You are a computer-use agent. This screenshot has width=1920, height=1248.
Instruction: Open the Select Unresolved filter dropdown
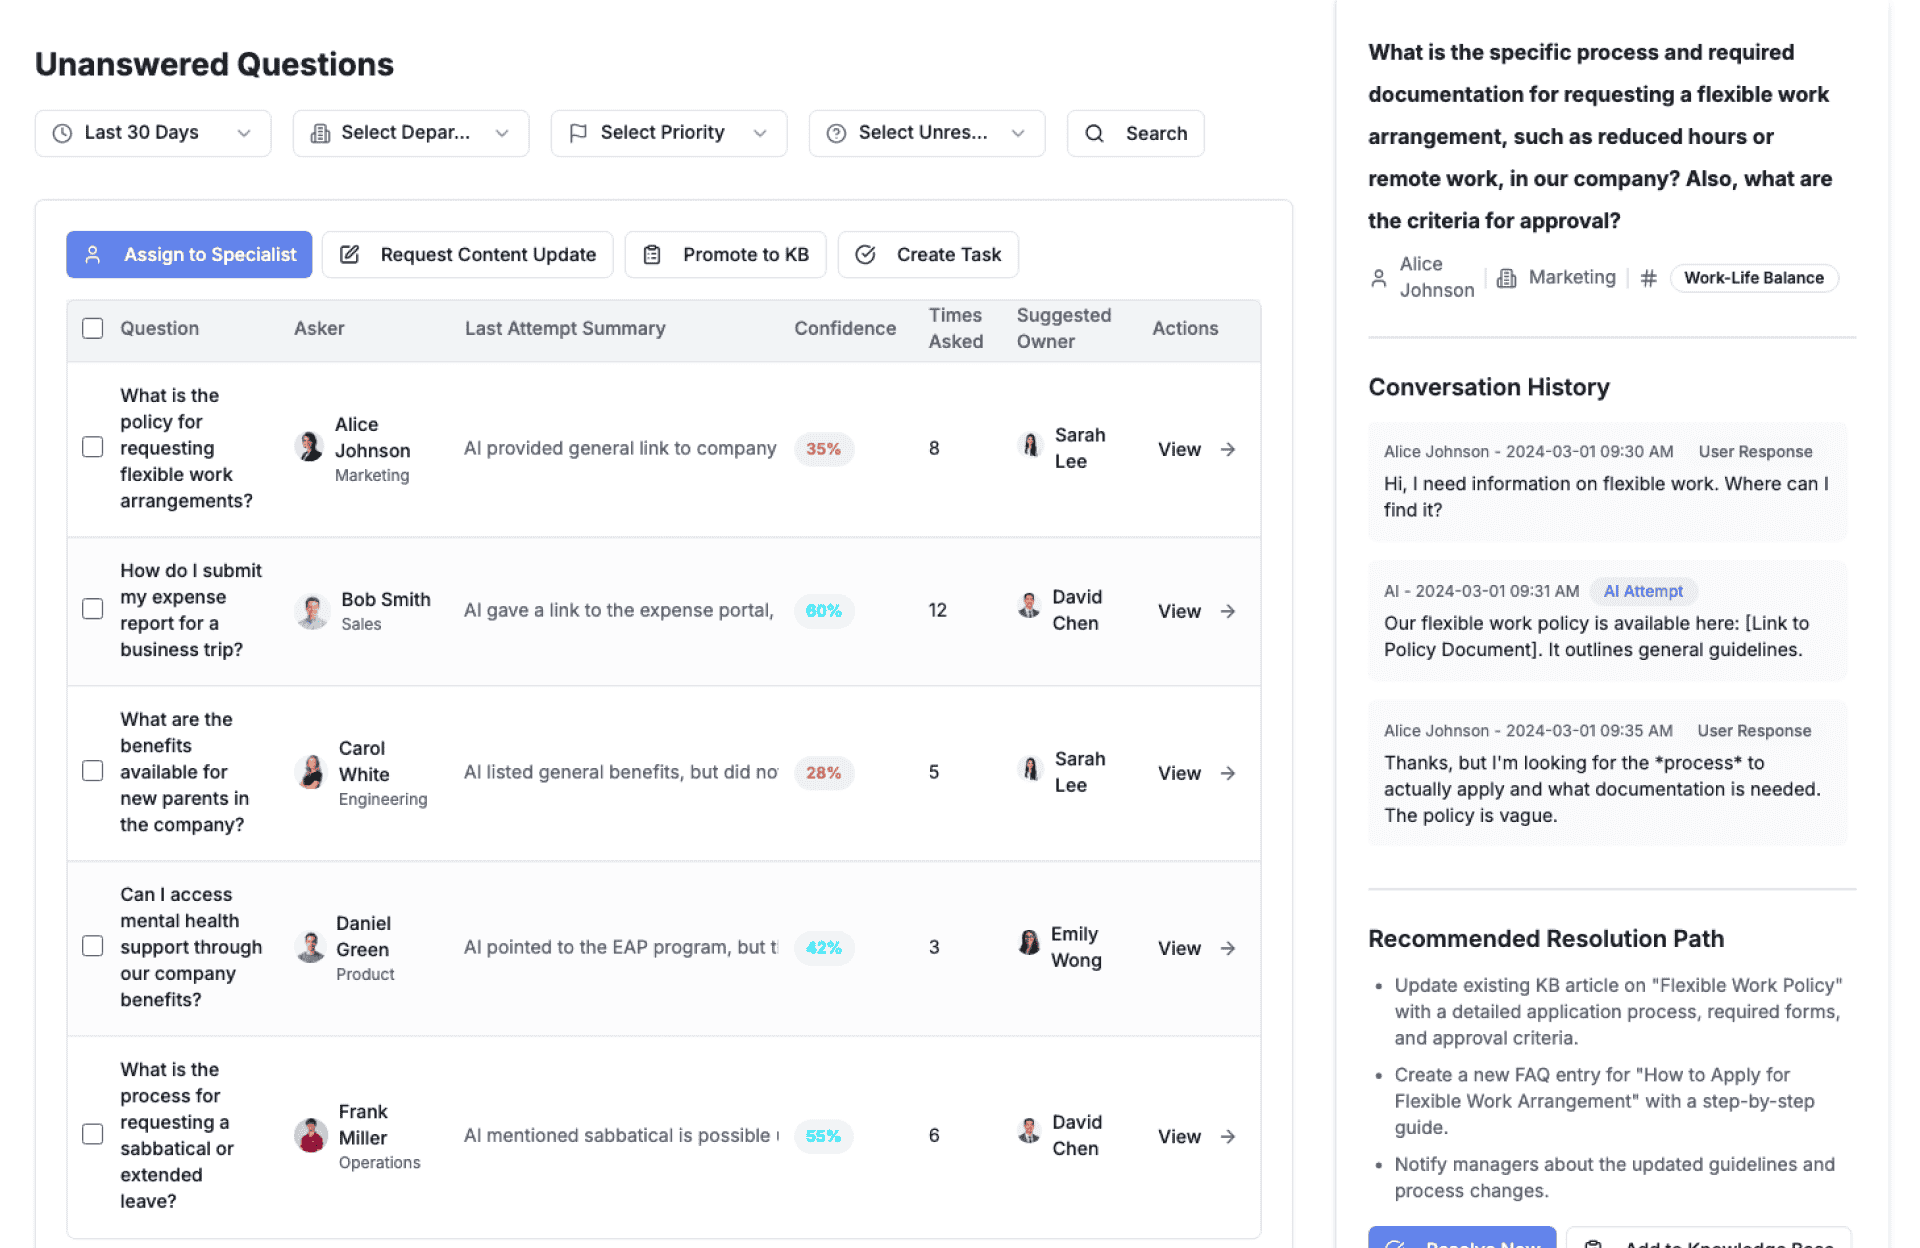926,133
